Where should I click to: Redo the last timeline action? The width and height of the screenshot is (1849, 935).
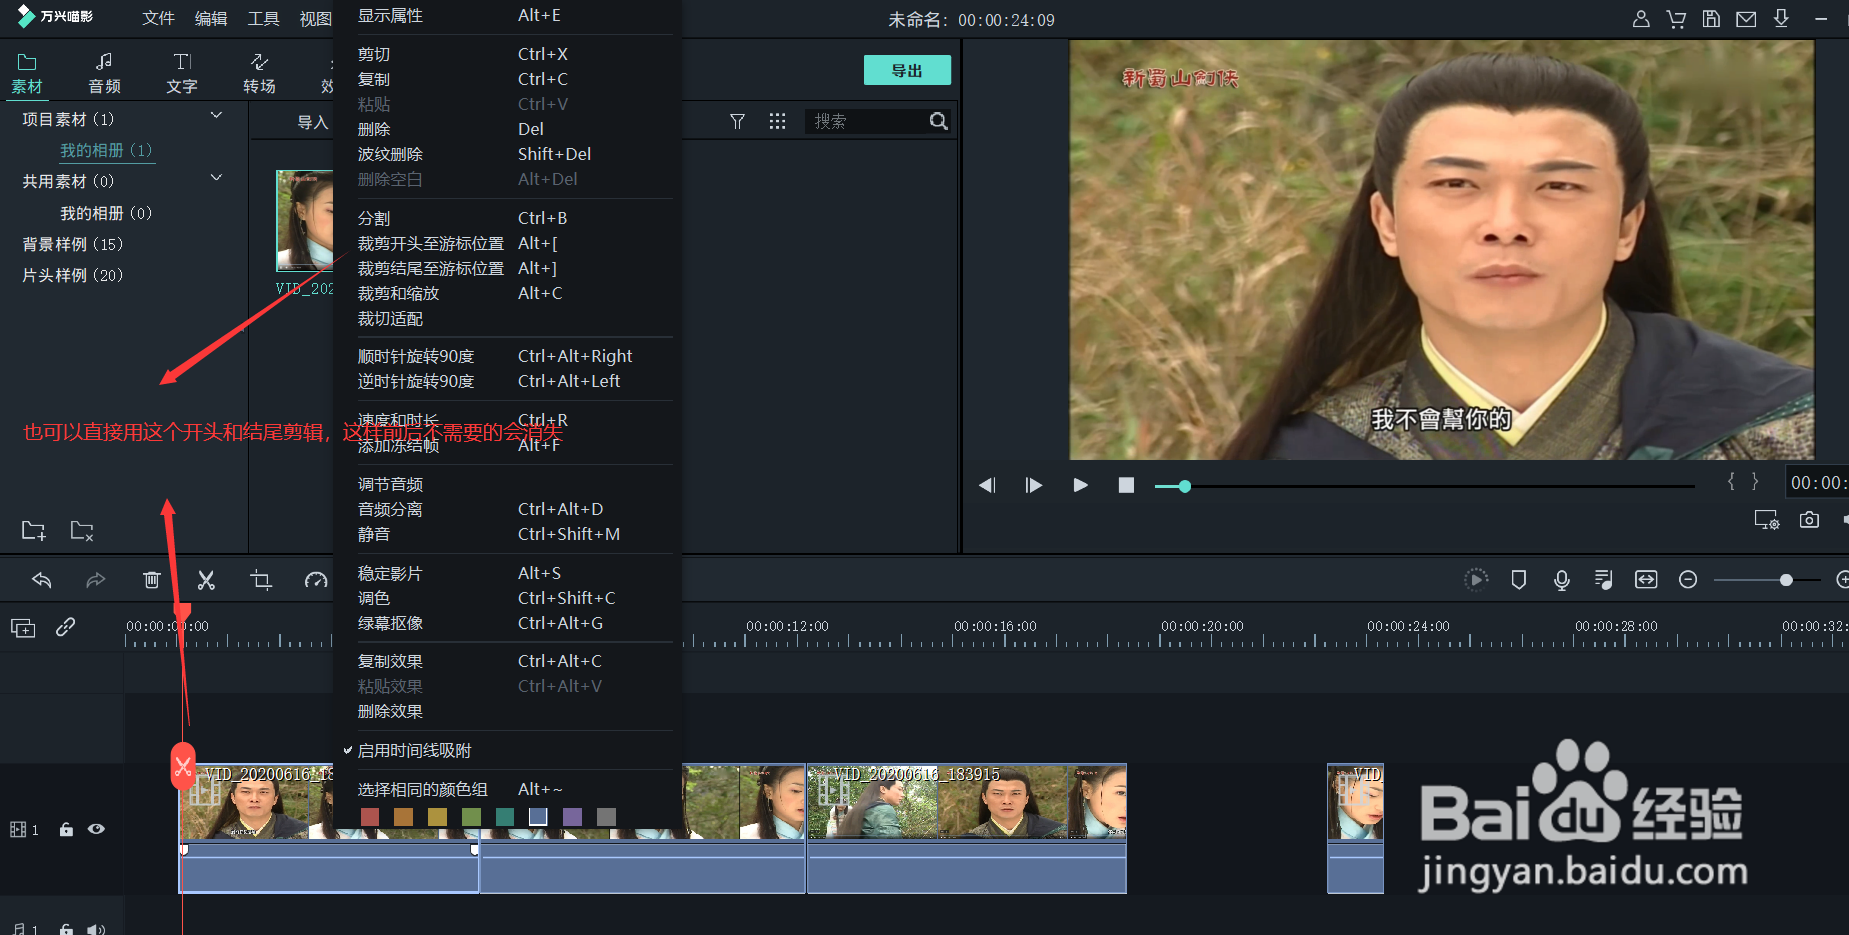[x=95, y=580]
